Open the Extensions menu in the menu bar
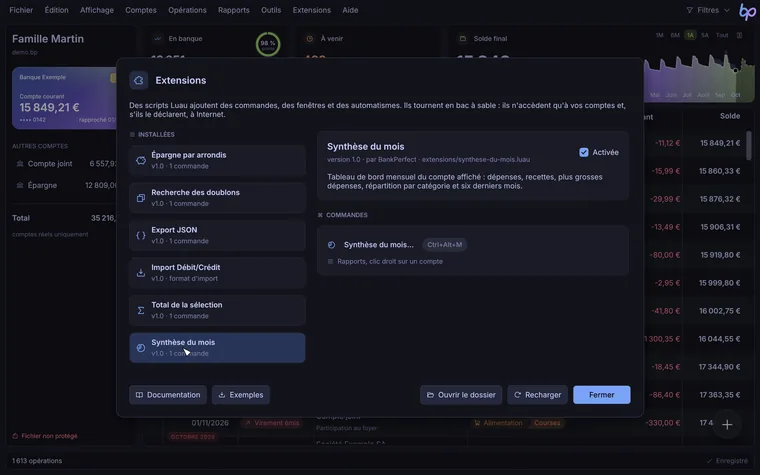Image resolution: width=760 pixels, height=475 pixels. tap(312, 10)
